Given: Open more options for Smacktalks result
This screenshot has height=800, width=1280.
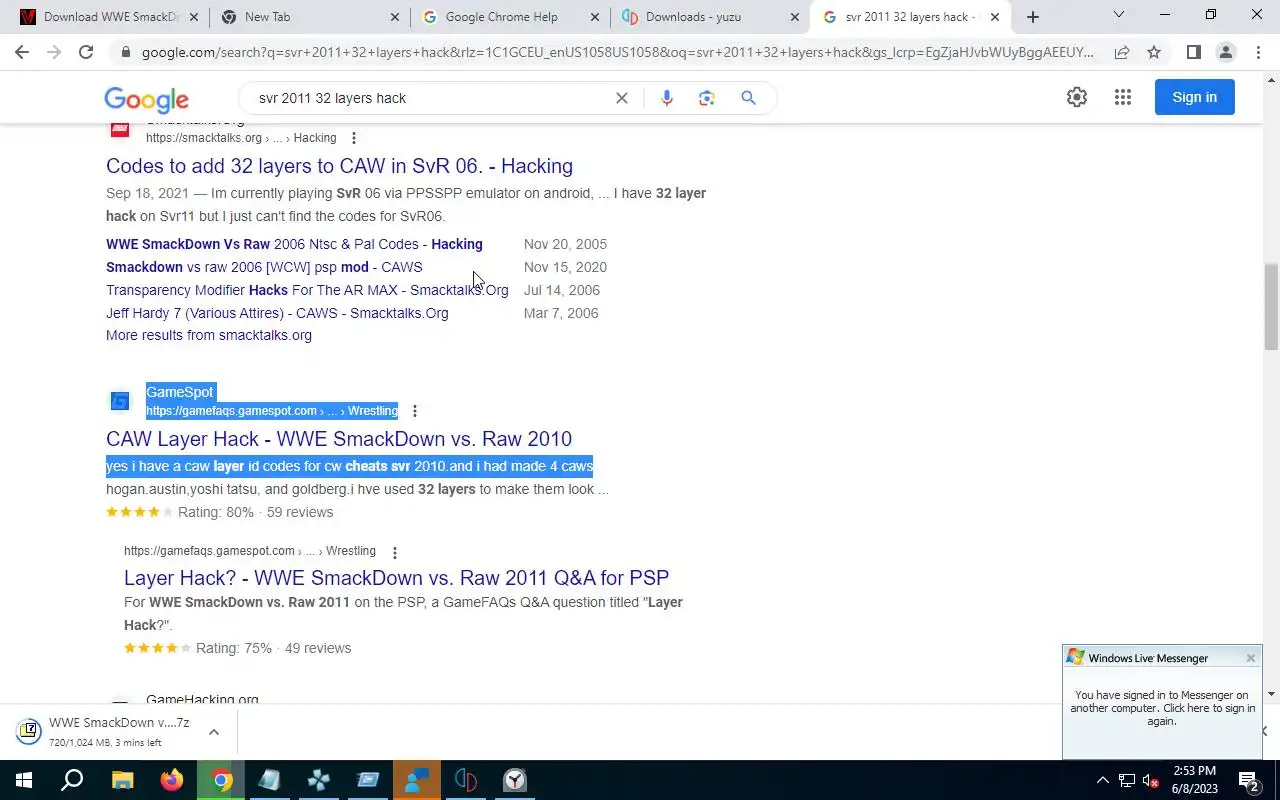Looking at the screenshot, I should click(x=353, y=138).
